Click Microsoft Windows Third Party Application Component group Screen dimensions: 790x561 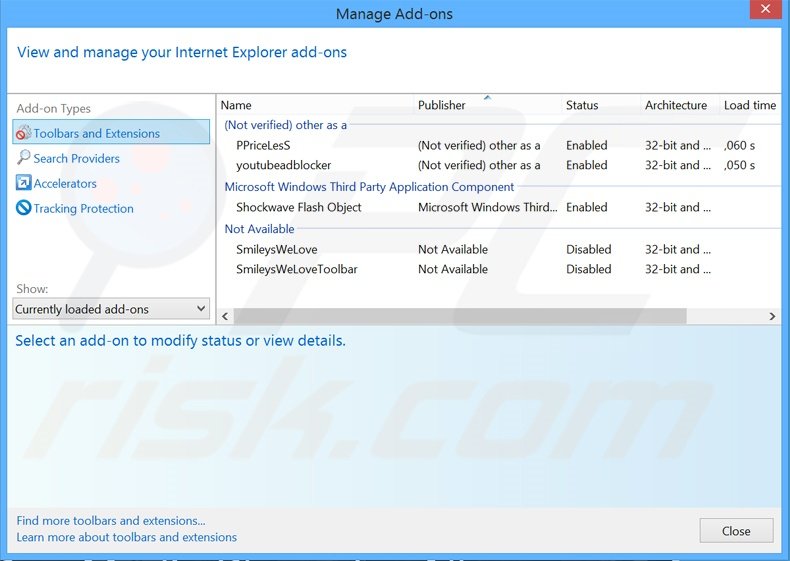[x=369, y=187]
